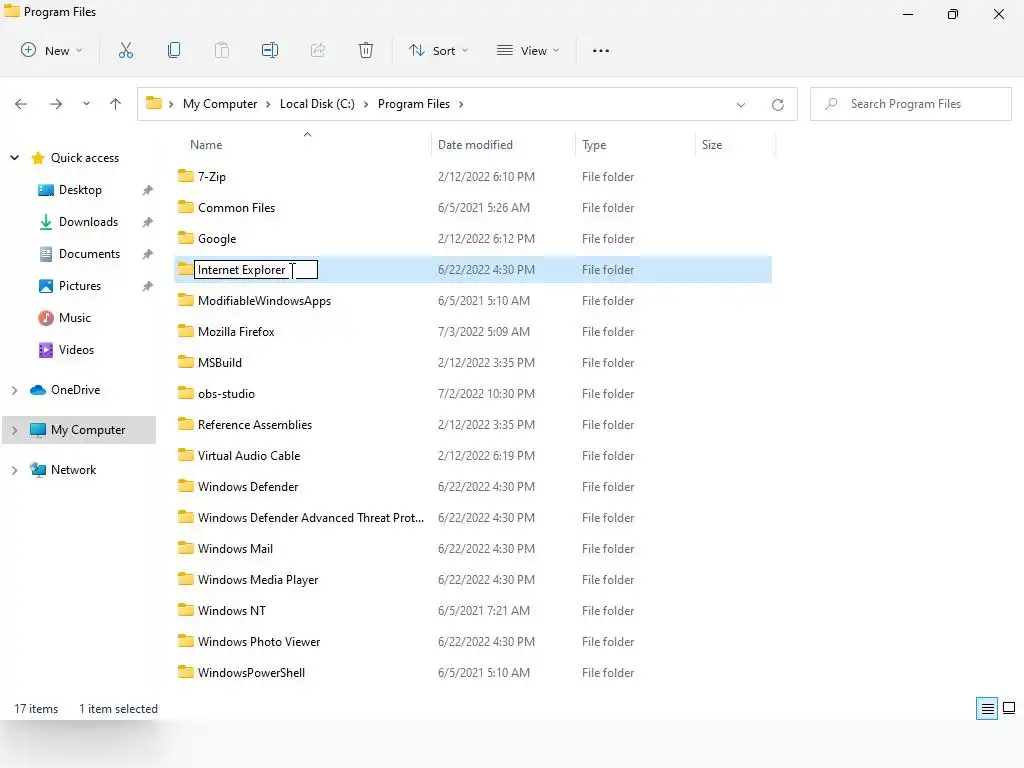The width and height of the screenshot is (1024, 768).
Task: Go up one folder level arrow
Action: click(x=116, y=104)
